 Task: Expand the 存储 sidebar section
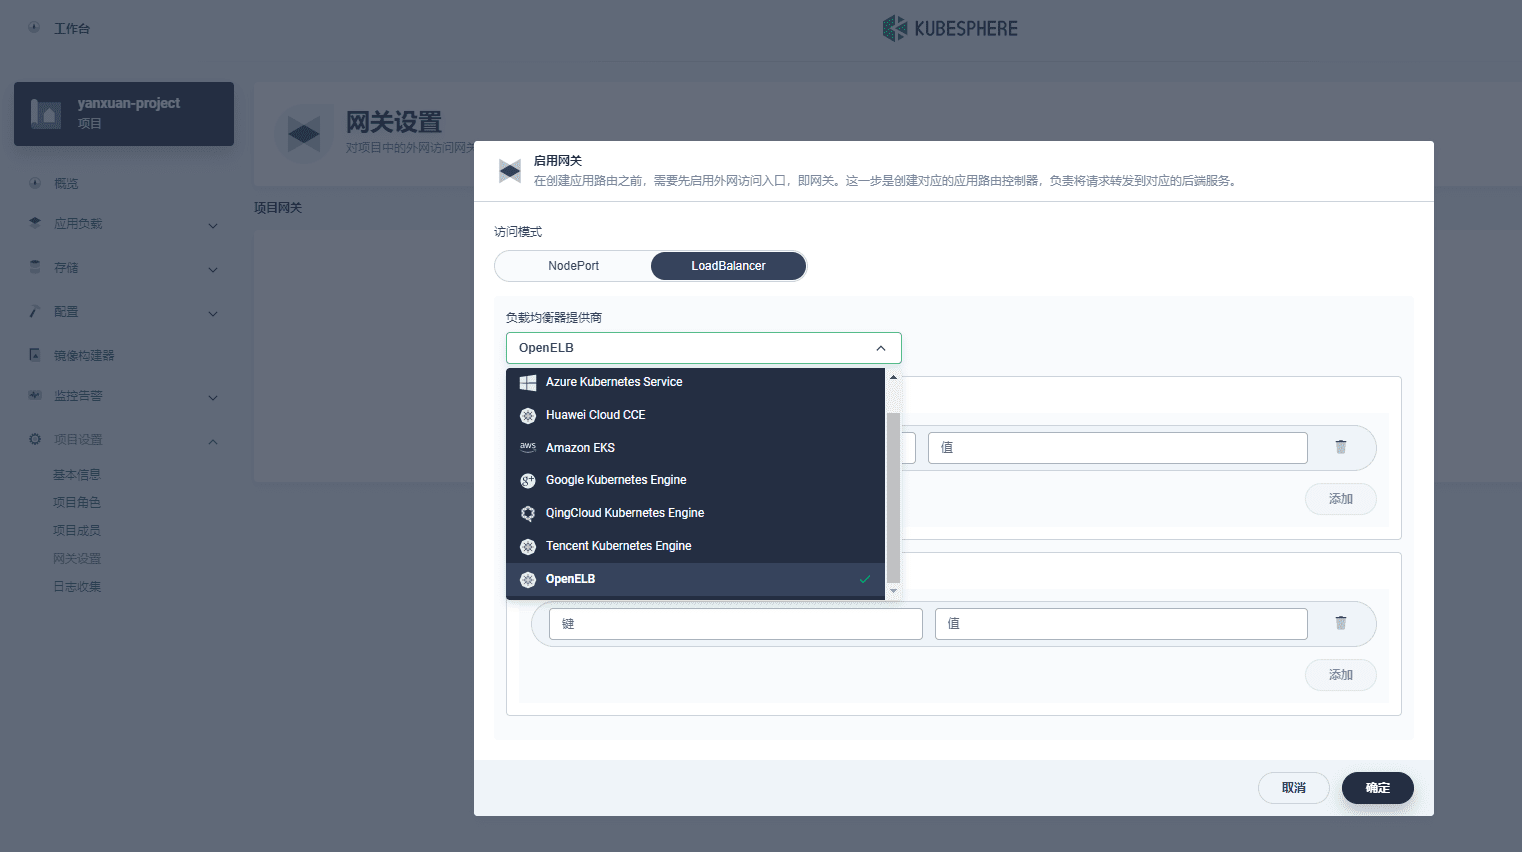coord(213,269)
